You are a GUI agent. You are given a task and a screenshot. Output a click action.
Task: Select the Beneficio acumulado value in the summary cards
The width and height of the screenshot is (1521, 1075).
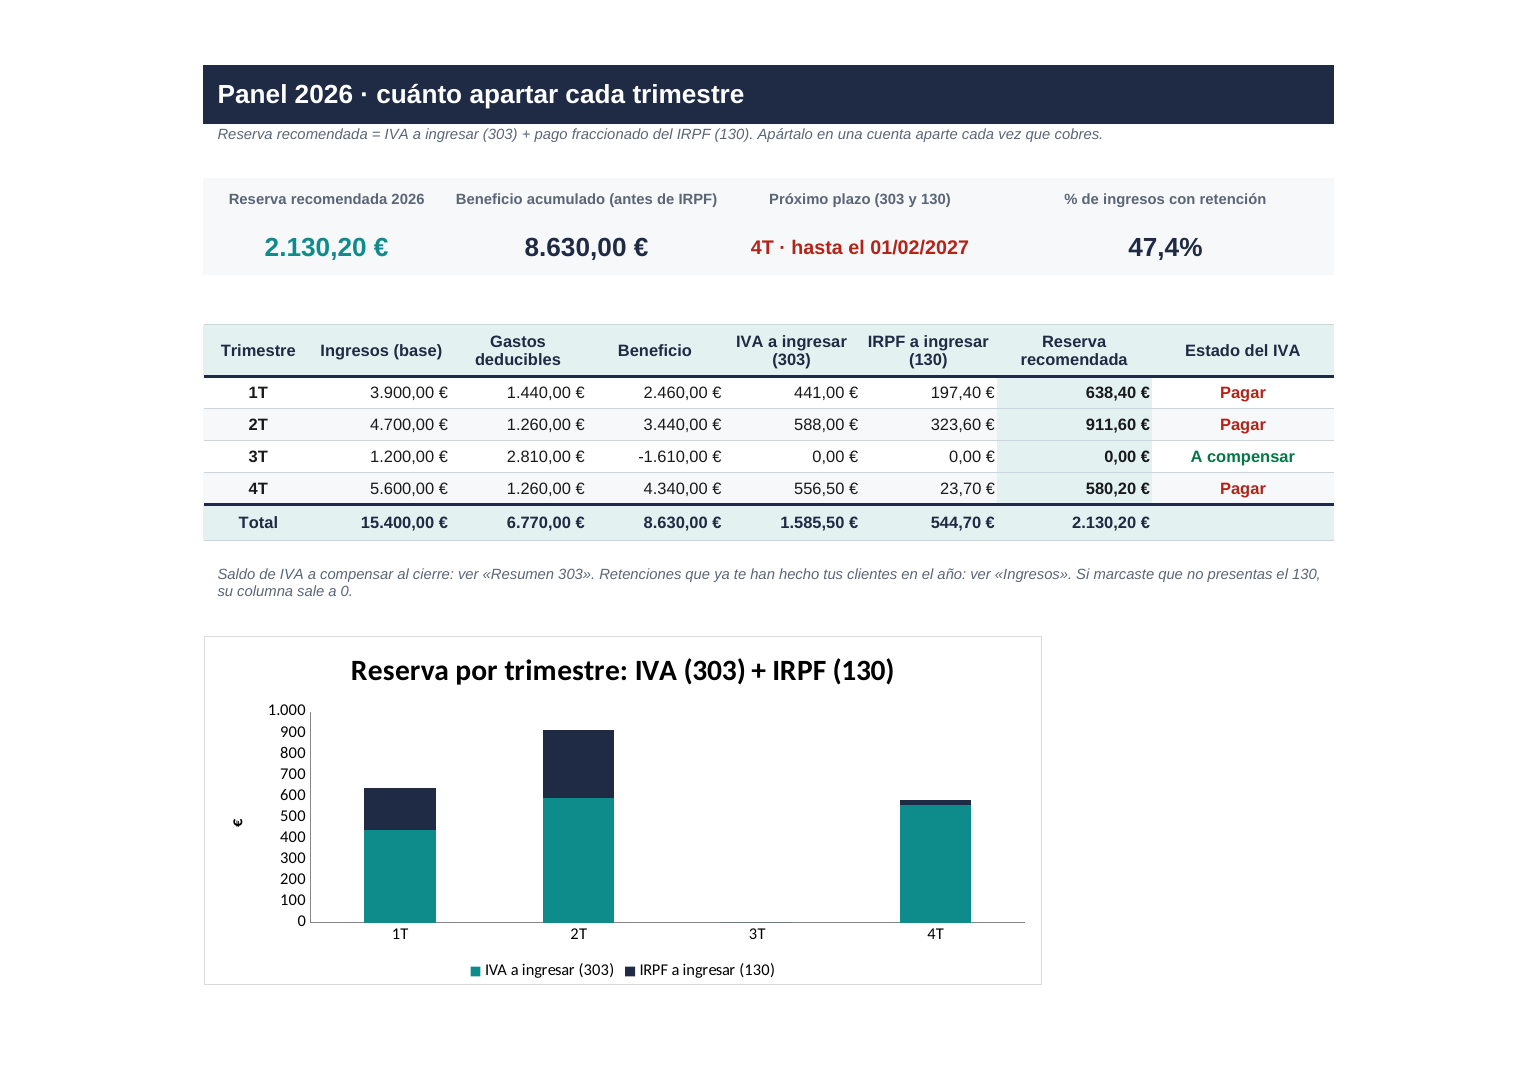pos(586,247)
